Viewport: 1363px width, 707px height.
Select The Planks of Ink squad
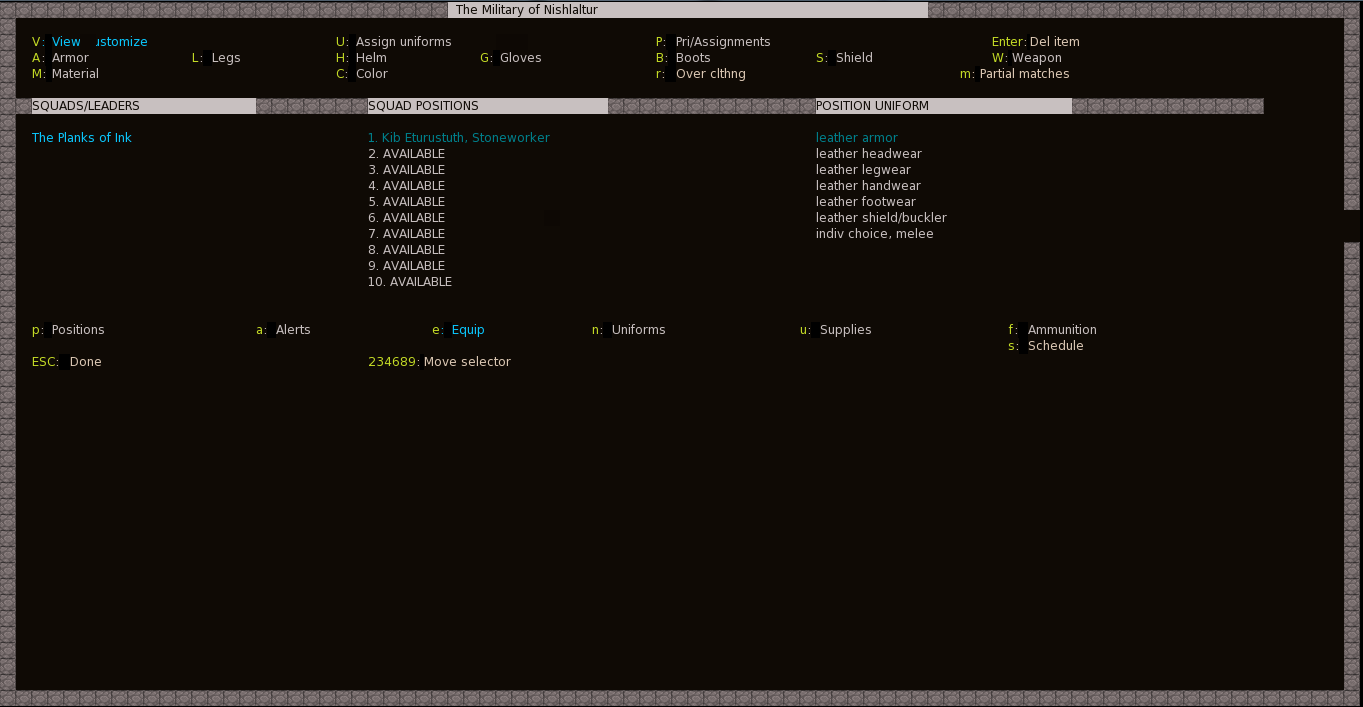coord(81,138)
